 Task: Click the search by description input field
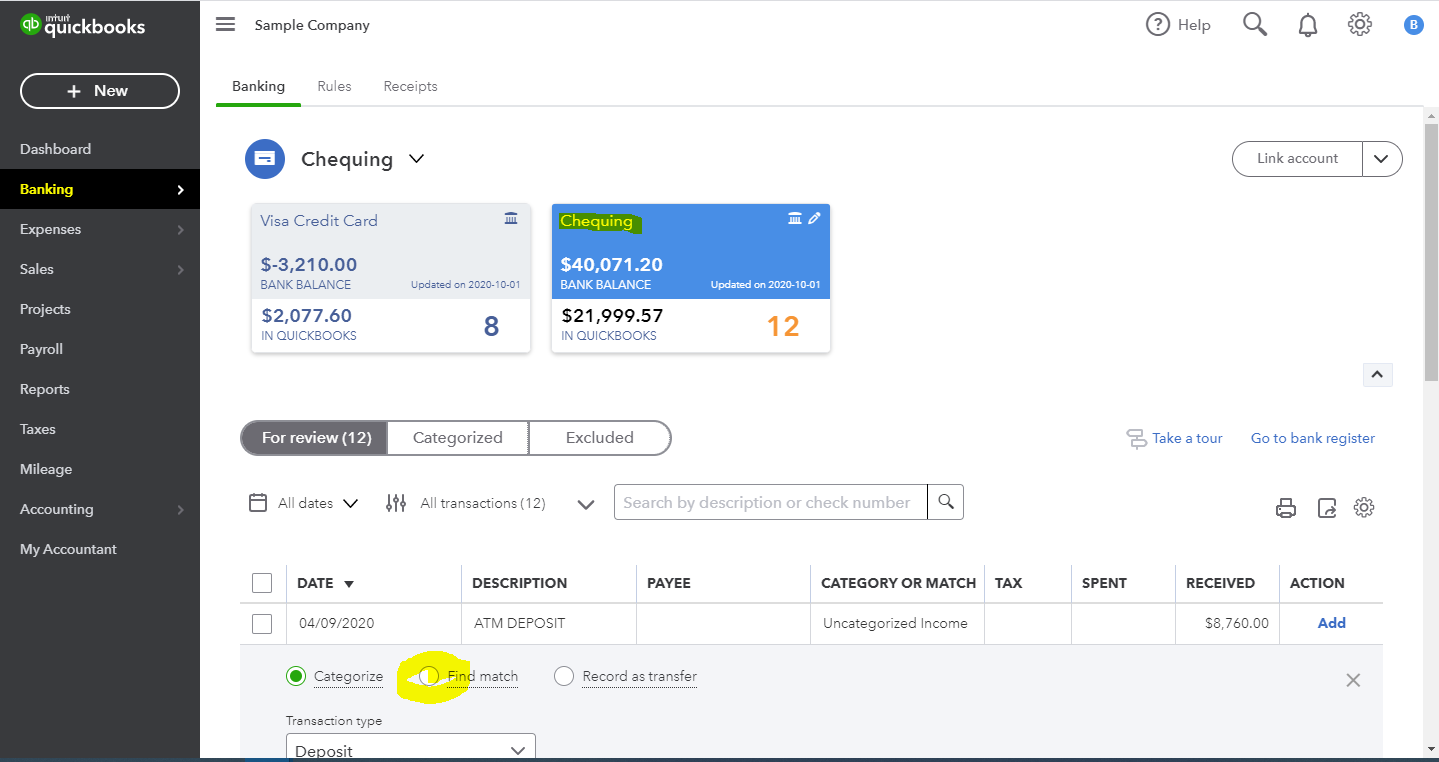pyautogui.click(x=771, y=502)
